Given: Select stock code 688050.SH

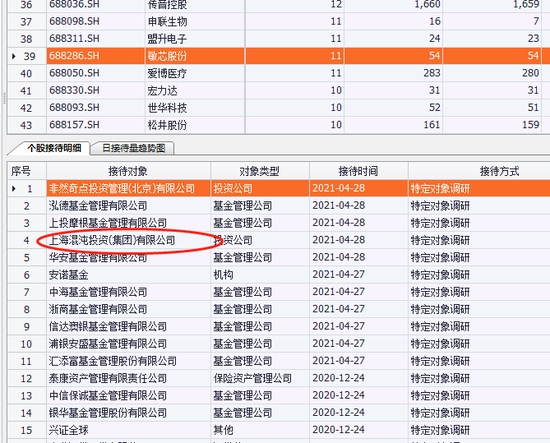Looking at the screenshot, I should (74, 73).
